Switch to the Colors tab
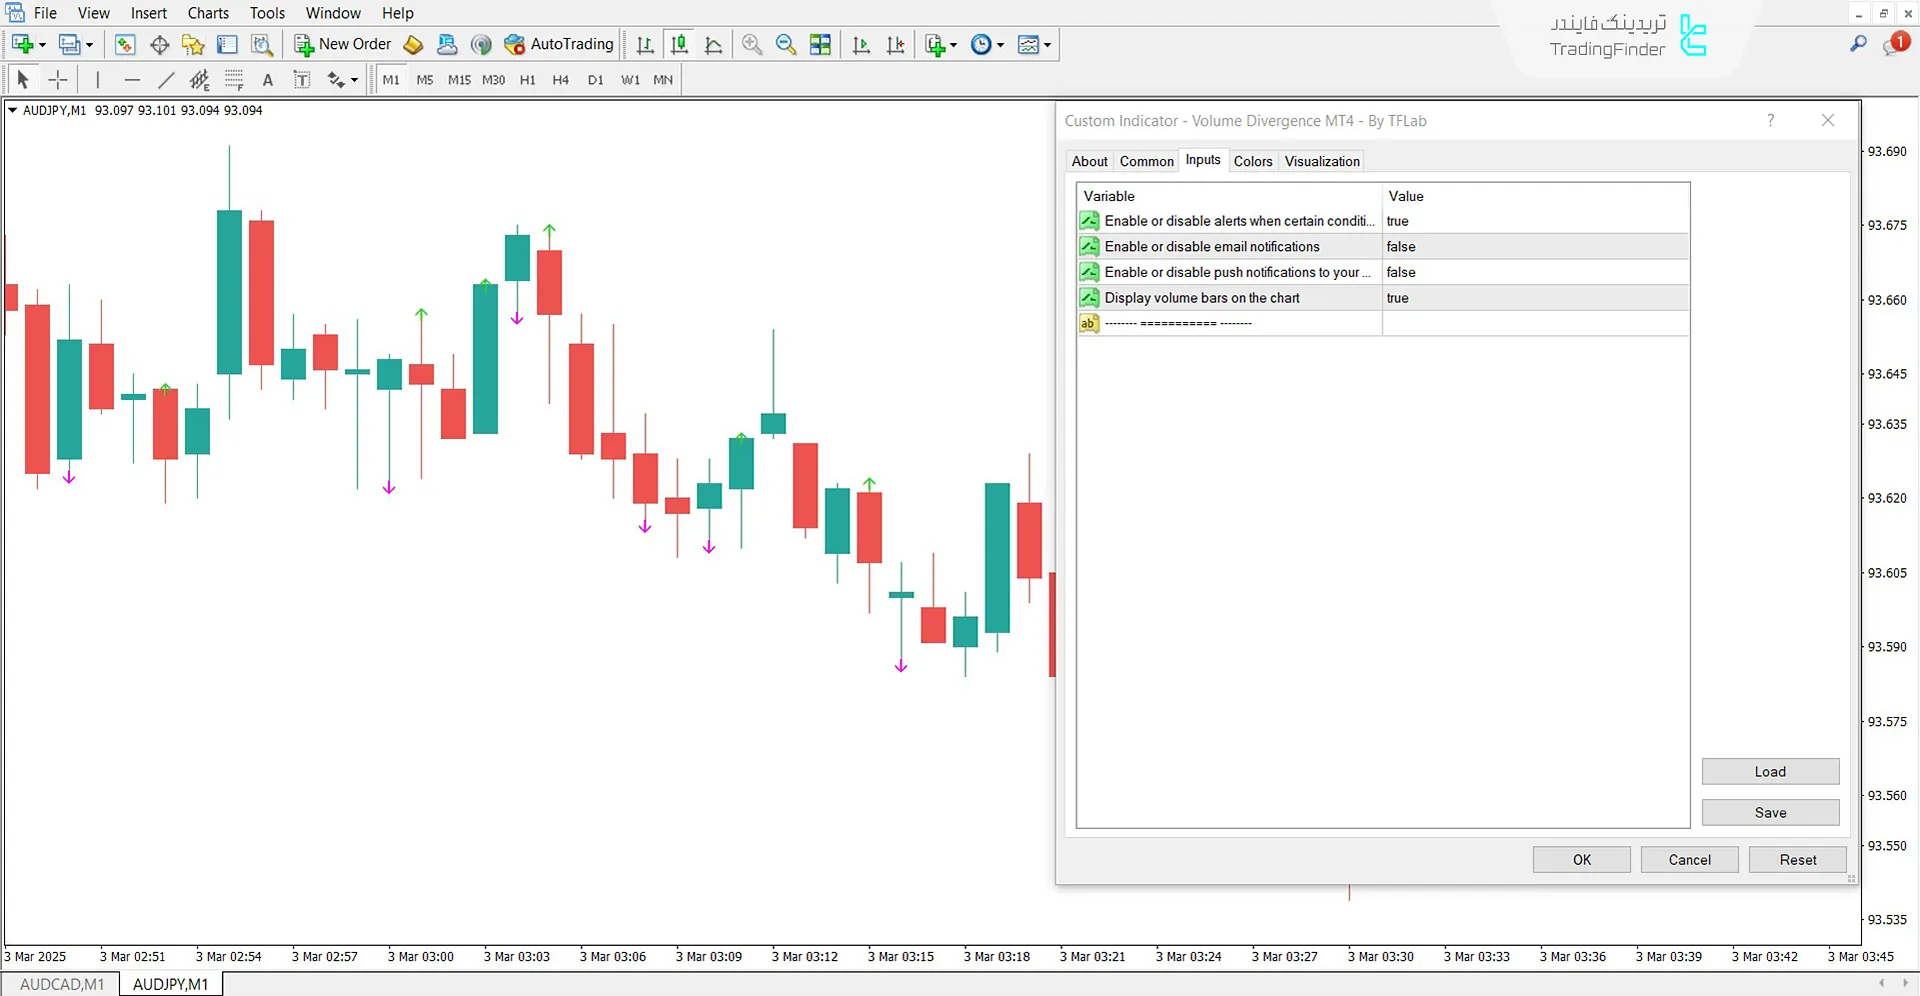Viewport: 1920px width, 996px height. point(1253,161)
